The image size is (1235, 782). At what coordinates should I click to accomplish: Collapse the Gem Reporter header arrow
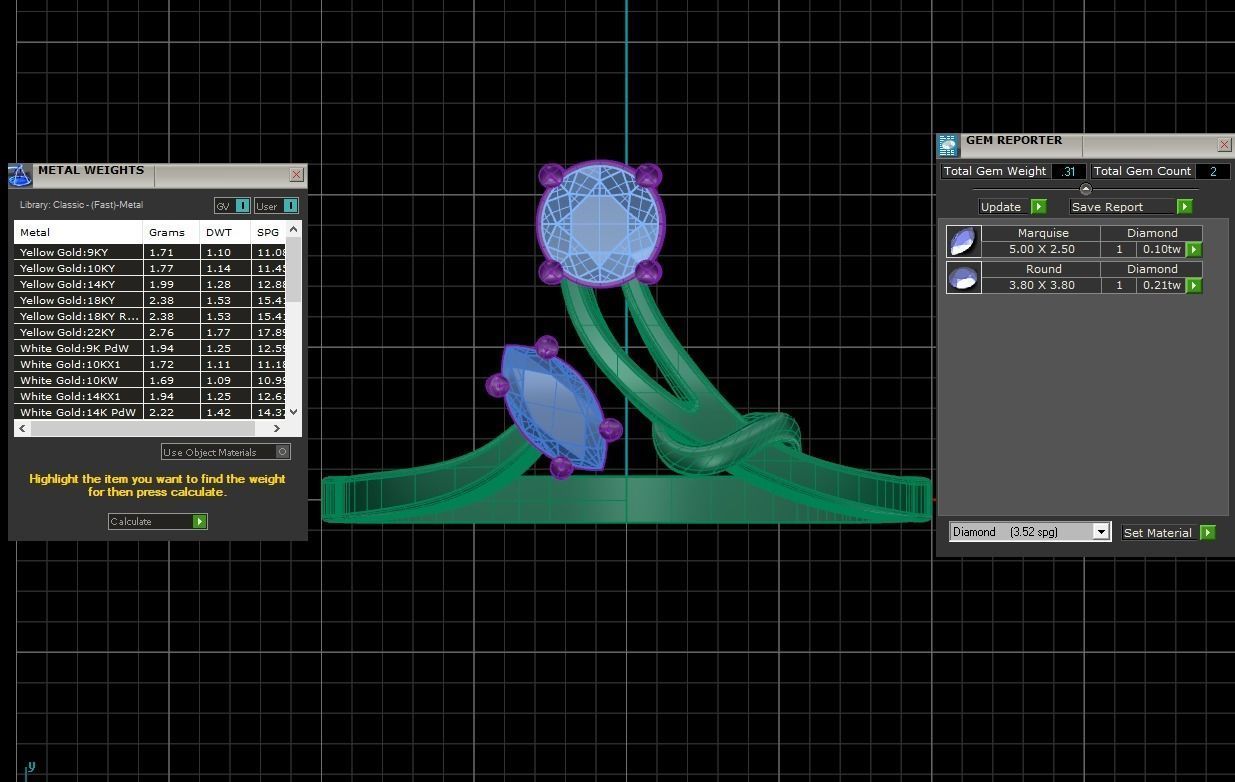tap(1085, 189)
